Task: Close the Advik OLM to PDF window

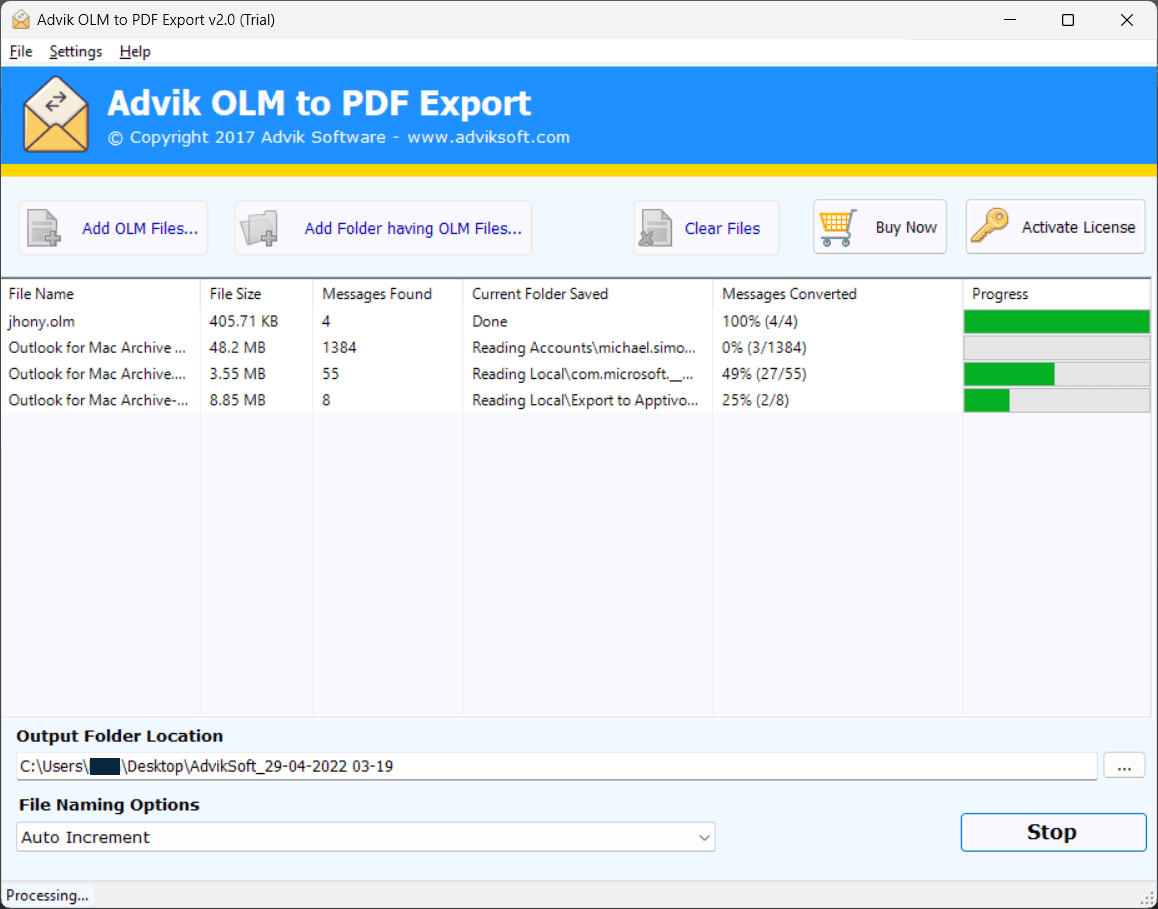Action: [1127, 20]
